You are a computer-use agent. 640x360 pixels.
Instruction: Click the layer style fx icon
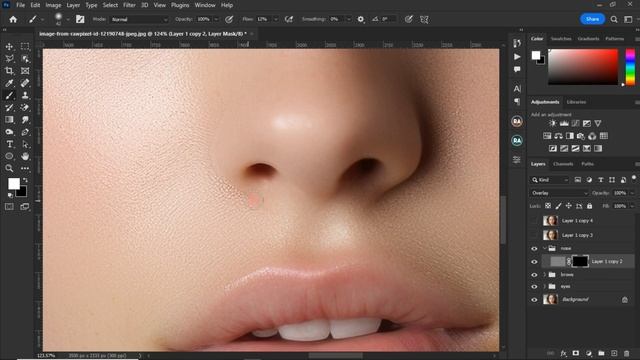(563, 353)
